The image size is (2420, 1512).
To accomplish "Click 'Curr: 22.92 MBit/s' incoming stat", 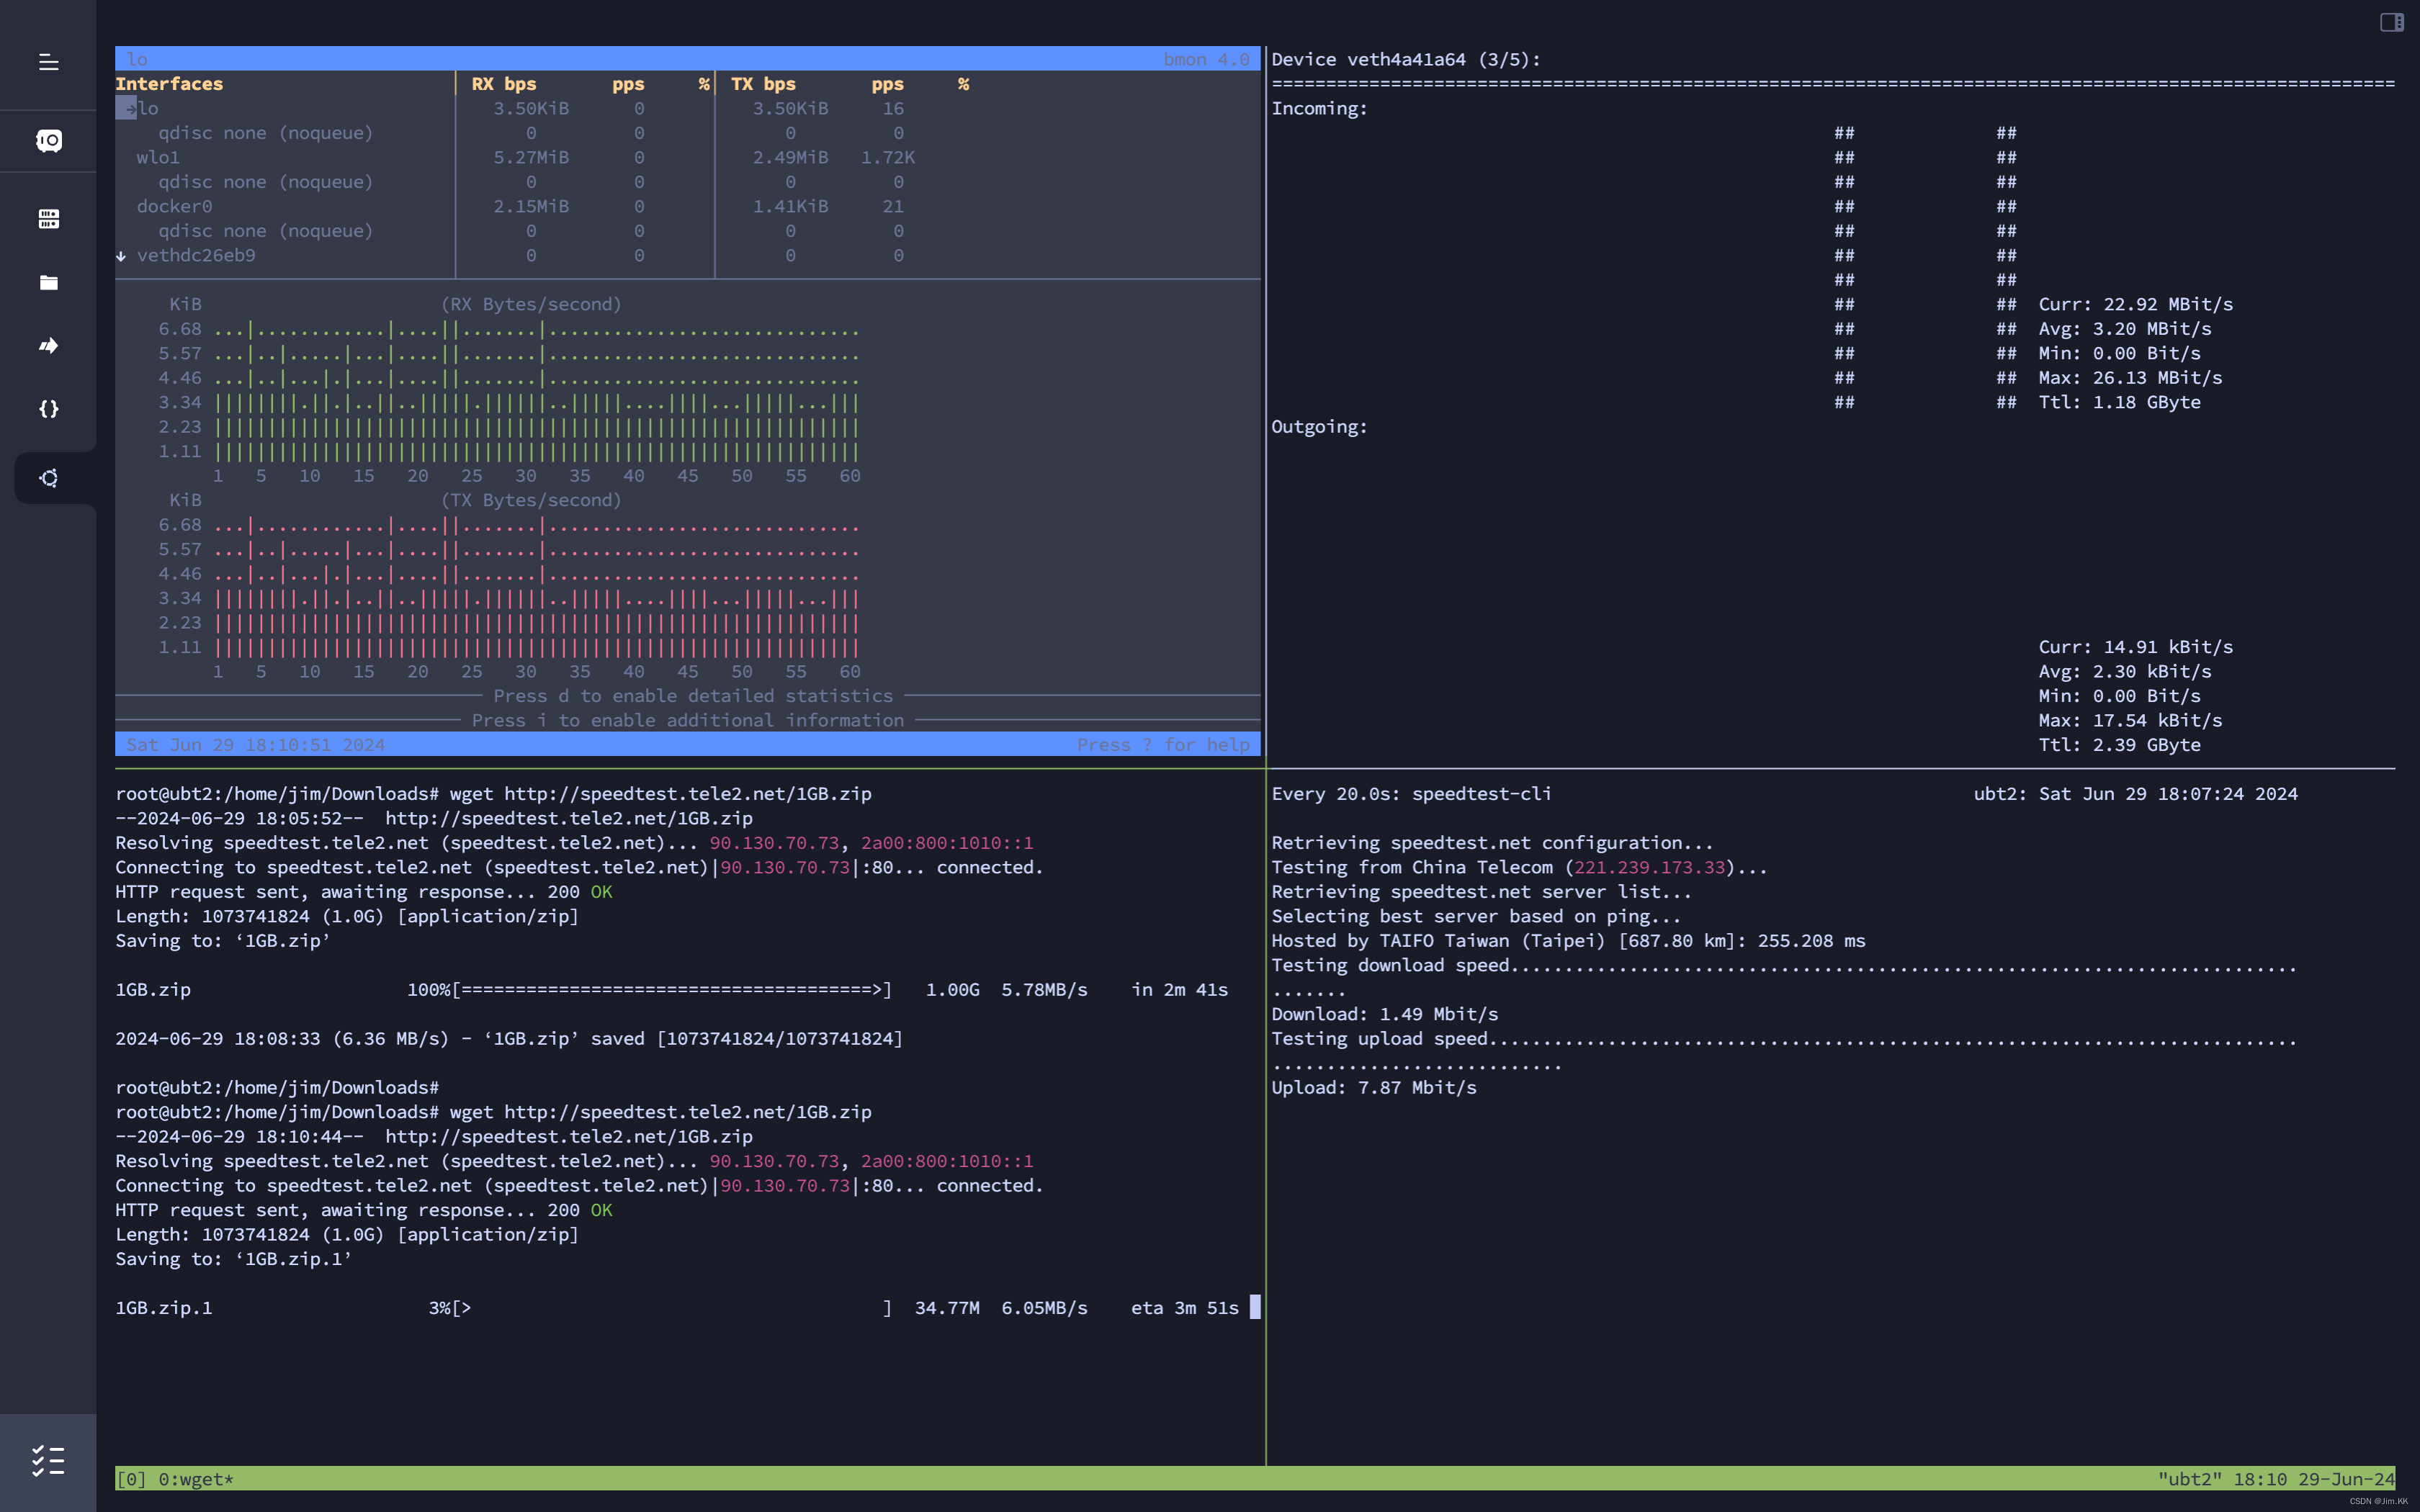I will pyautogui.click(x=2136, y=304).
